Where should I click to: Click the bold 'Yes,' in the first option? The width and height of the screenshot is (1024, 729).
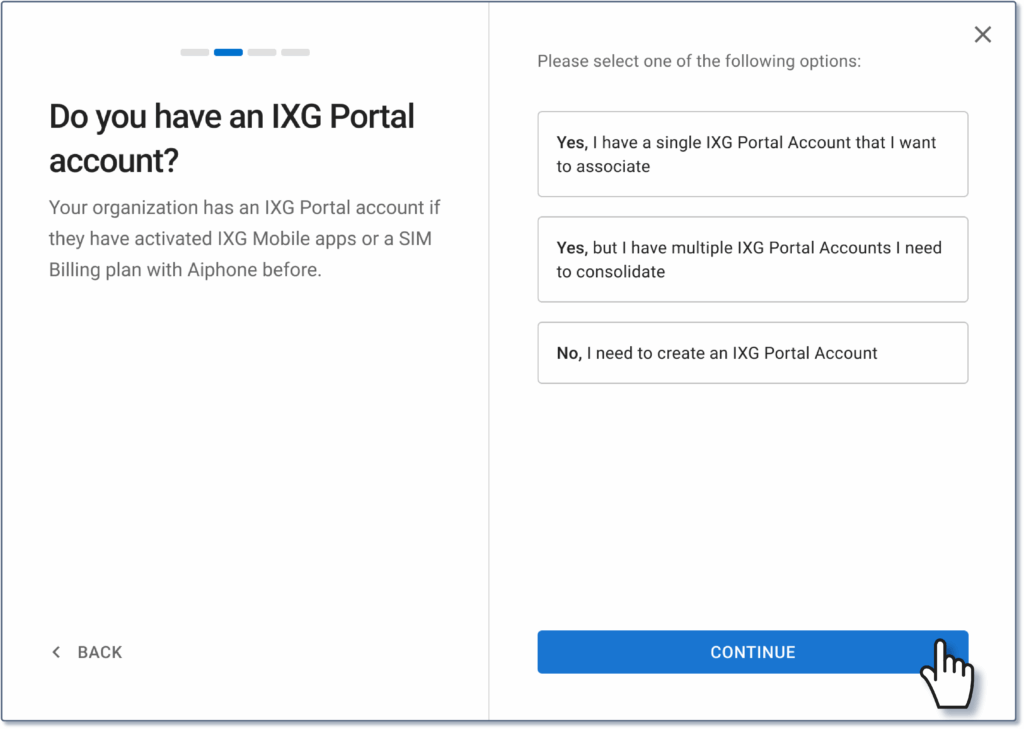pos(572,143)
